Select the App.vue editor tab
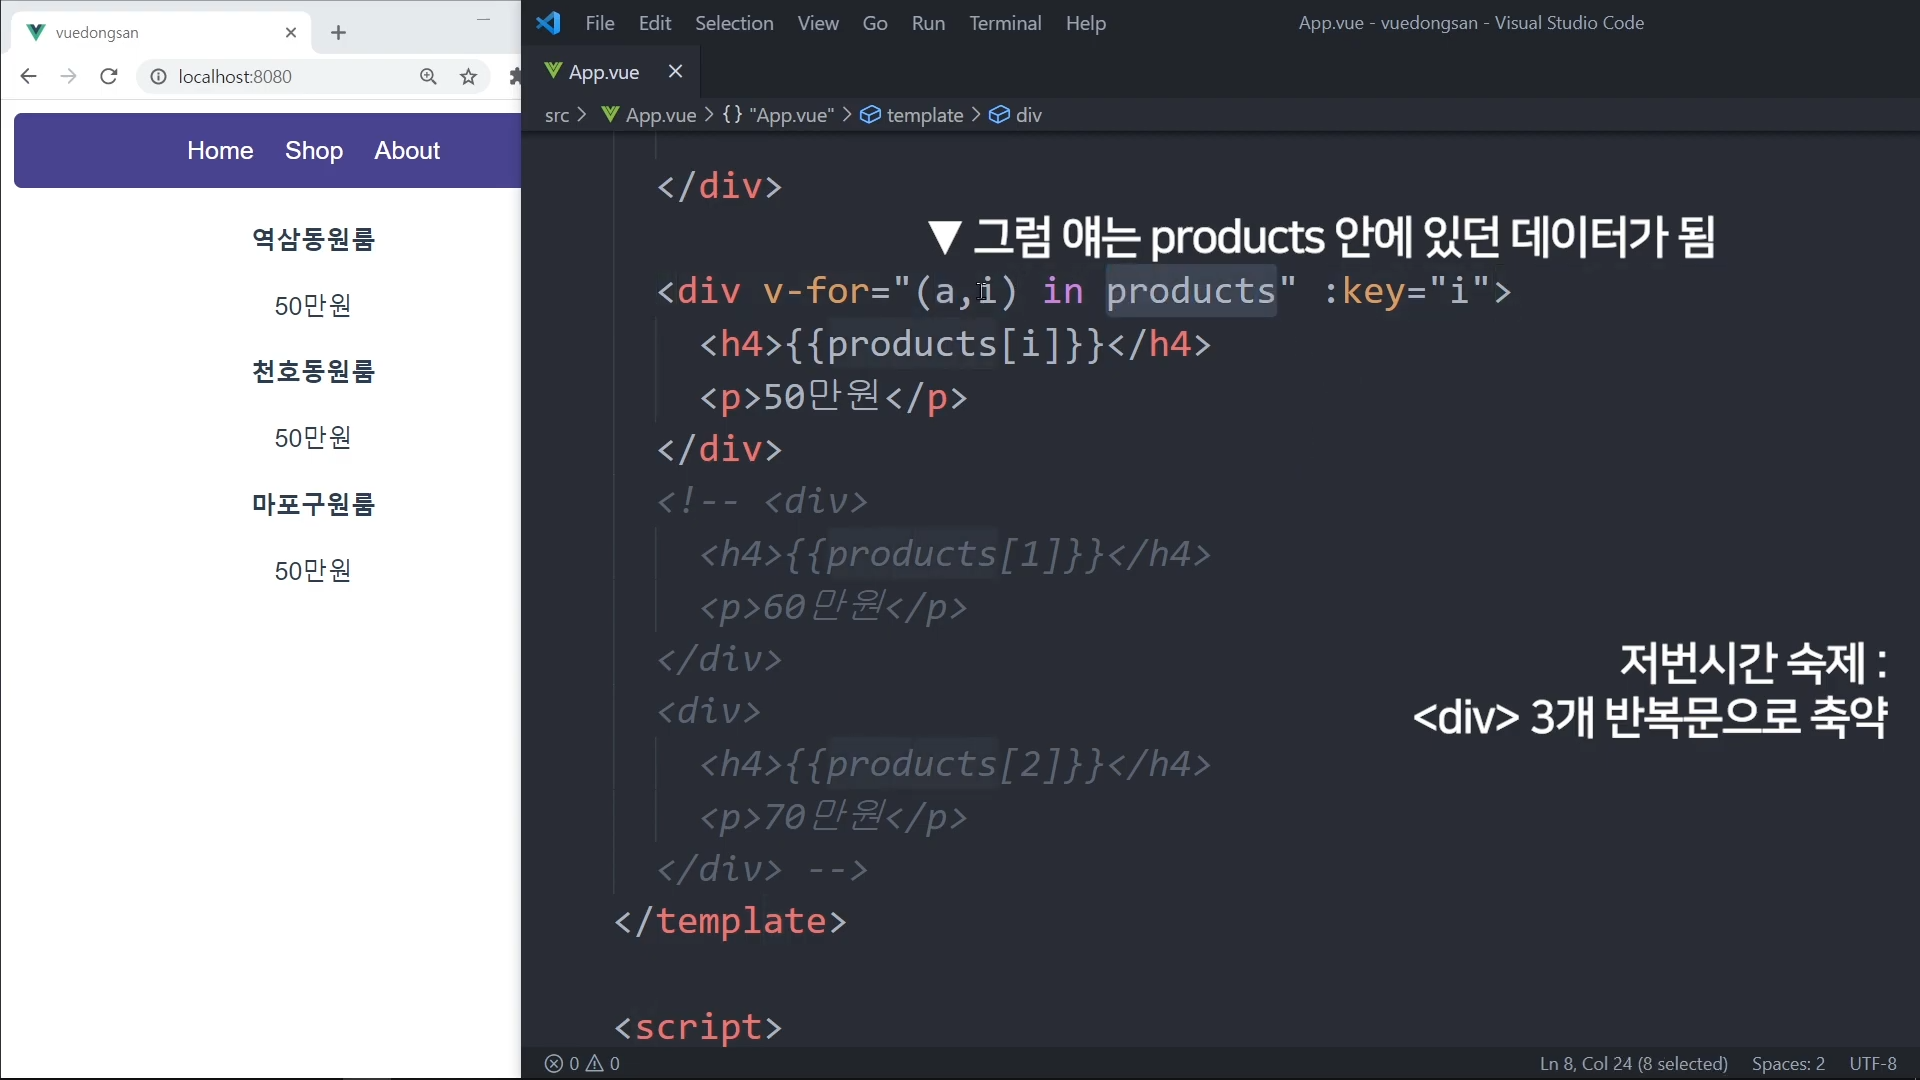1920x1080 pixels. point(603,72)
